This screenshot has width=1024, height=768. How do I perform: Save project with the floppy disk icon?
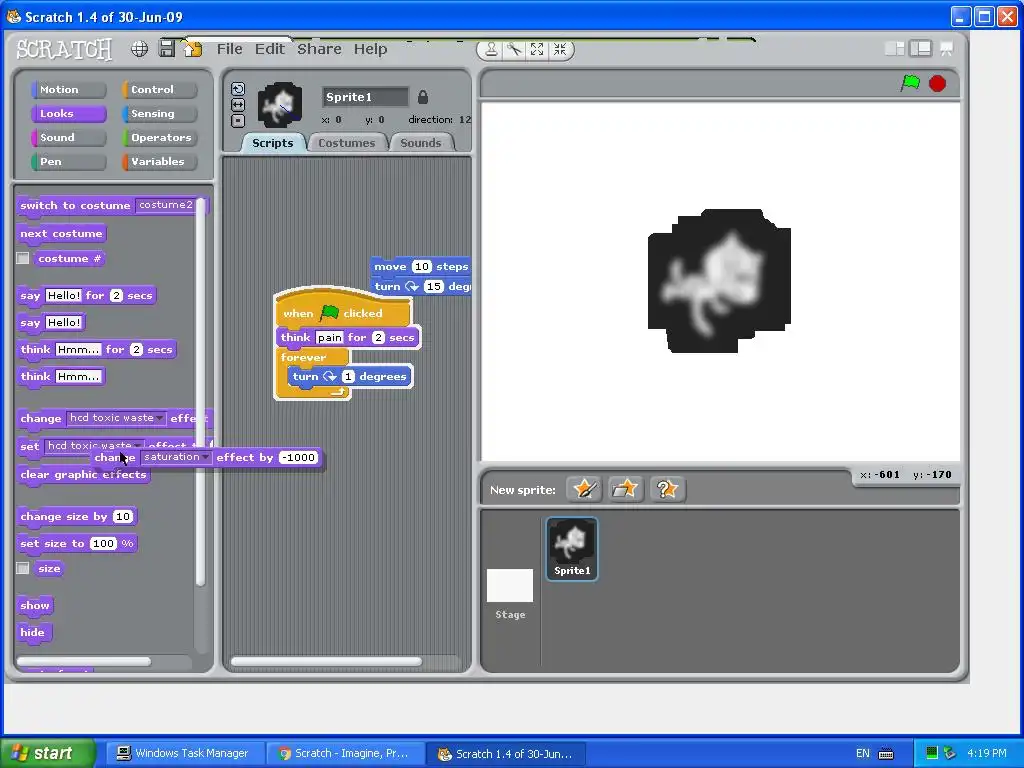(167, 48)
